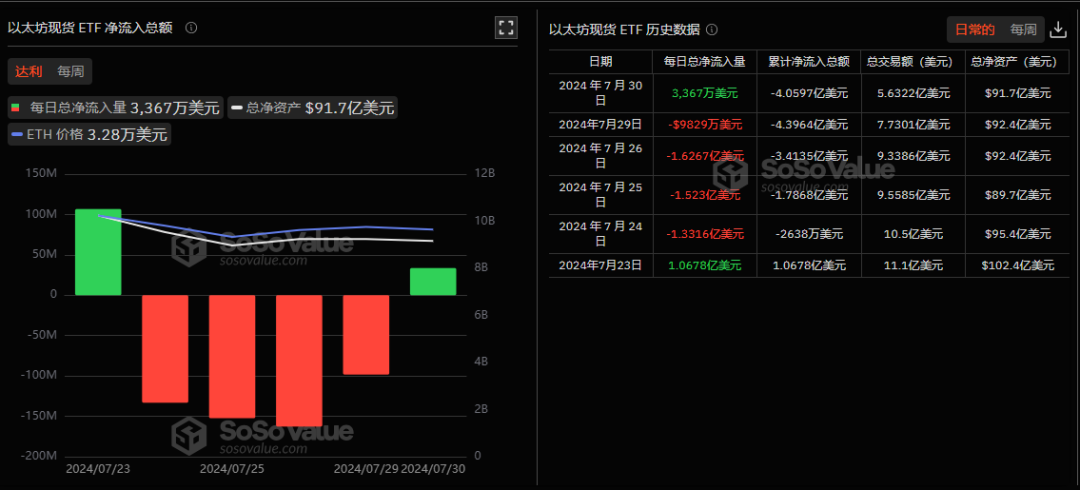
Task: Open info tooltip next to 以太坊现货 ETF 历史数据
Action: point(712,30)
